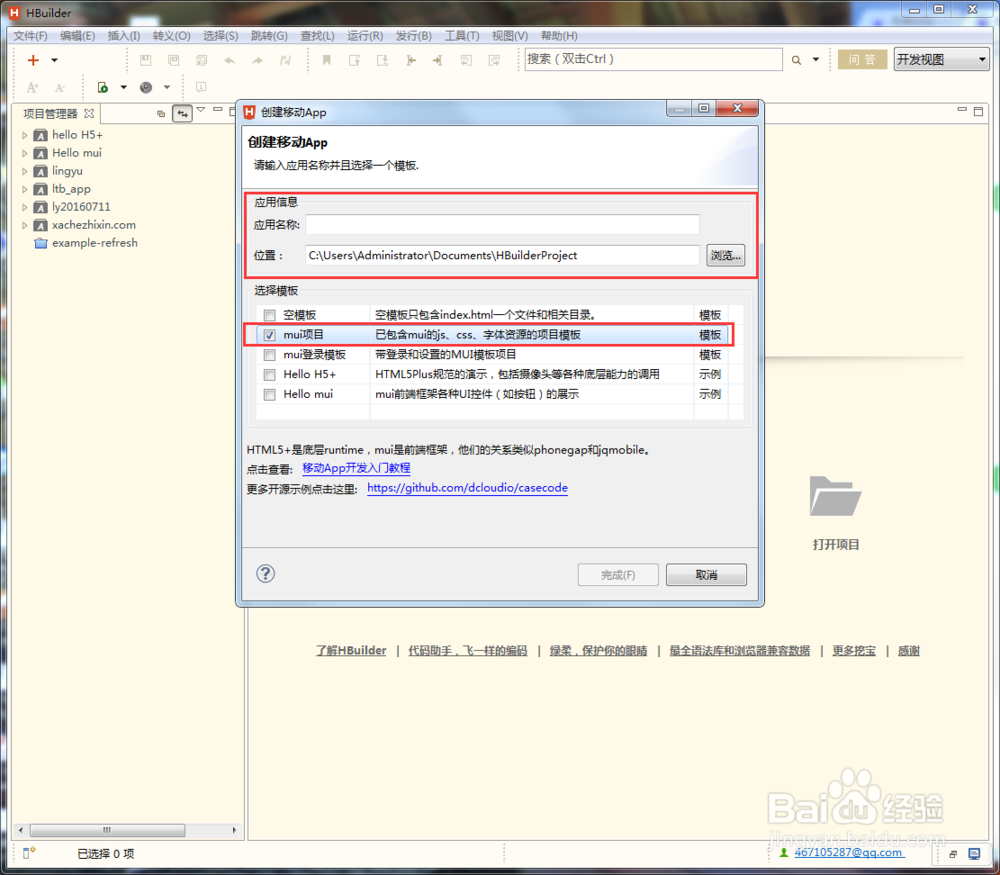Click the example-refresh folder icon

tap(41, 243)
